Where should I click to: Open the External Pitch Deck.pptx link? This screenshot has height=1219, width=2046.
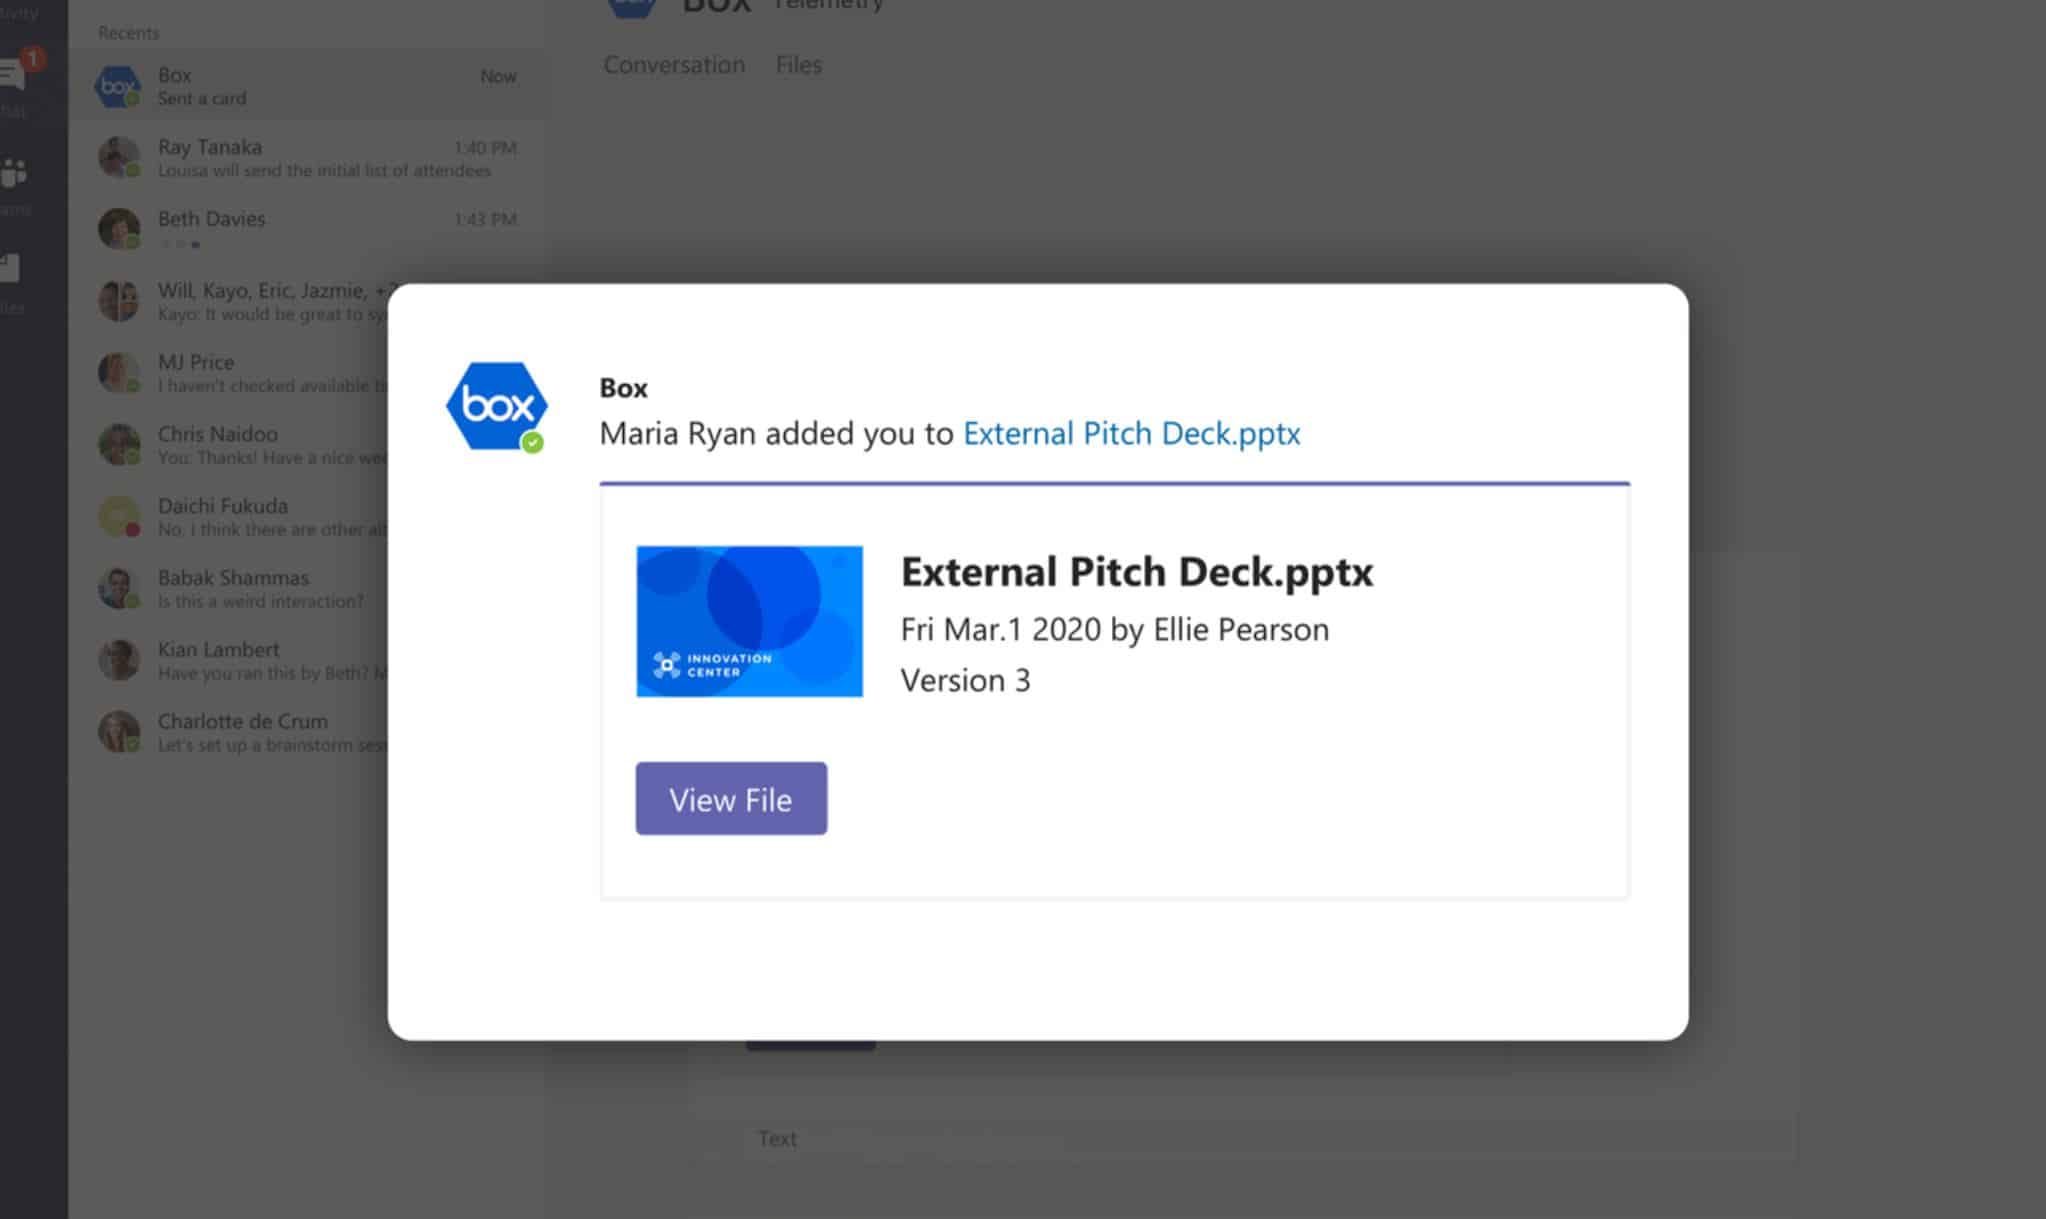click(x=1131, y=433)
